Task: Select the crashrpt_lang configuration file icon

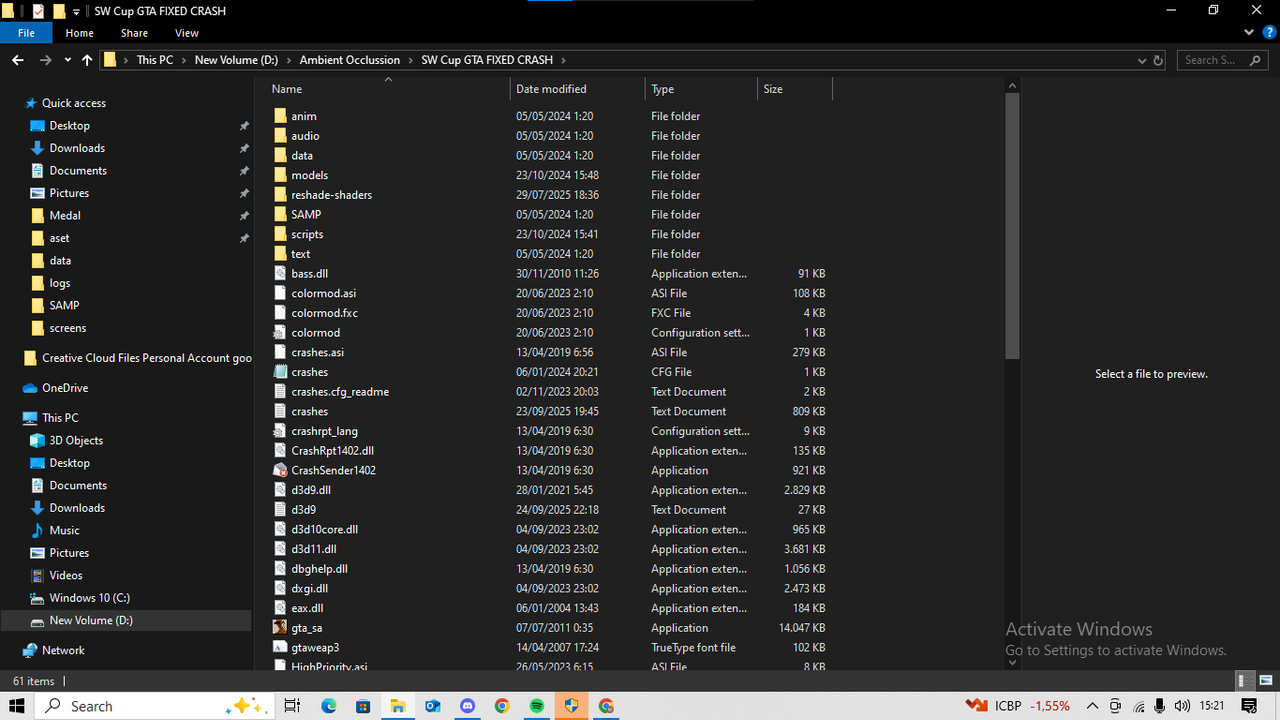Action: (280, 431)
